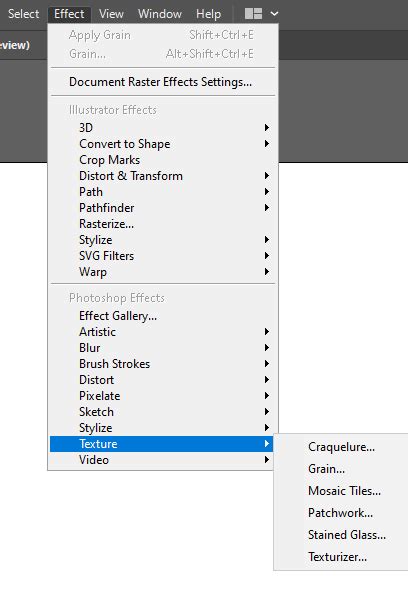Expand the Distort & Transform submenu
408x591 pixels.
pyautogui.click(x=163, y=176)
